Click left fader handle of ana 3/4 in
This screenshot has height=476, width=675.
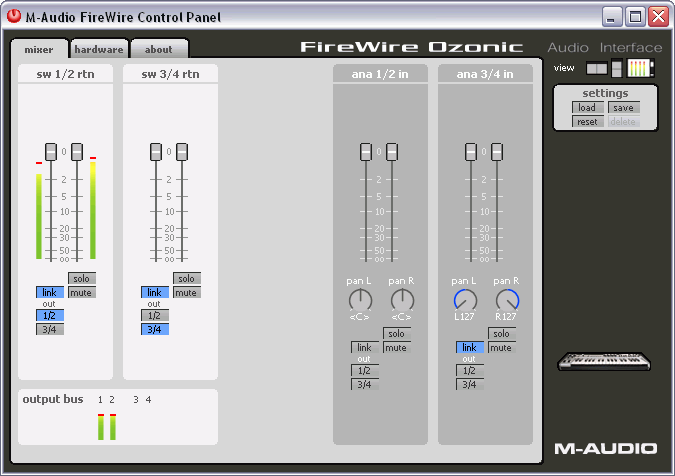click(471, 152)
